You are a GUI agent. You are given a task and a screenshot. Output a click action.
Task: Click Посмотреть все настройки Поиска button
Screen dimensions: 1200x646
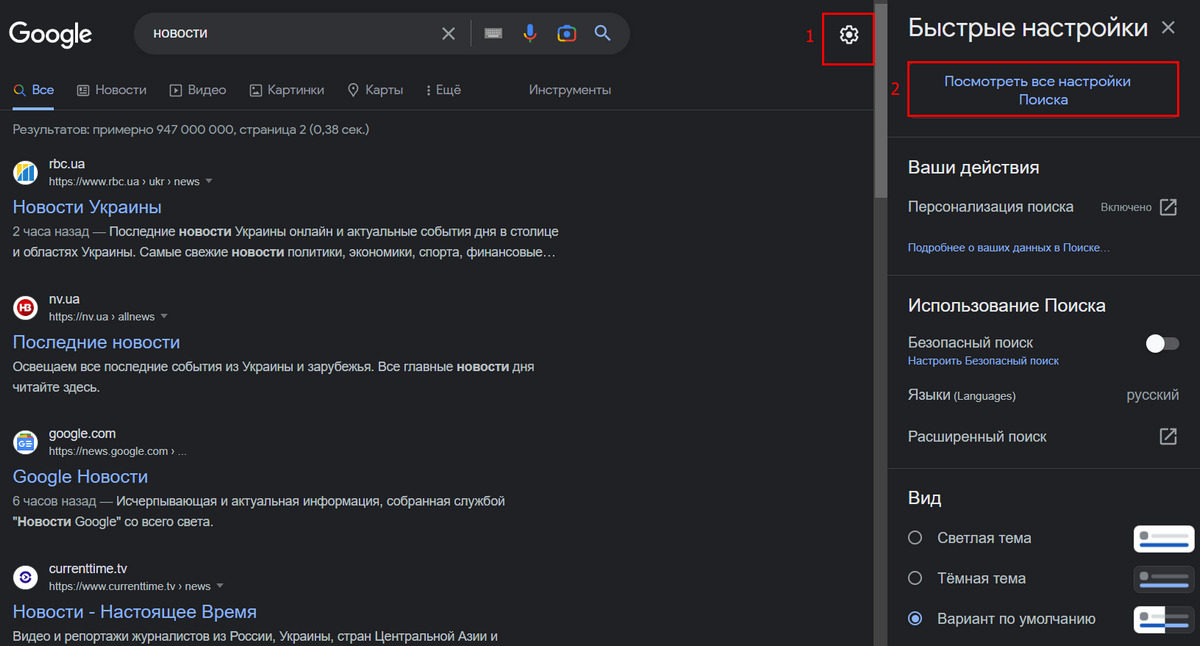1043,90
